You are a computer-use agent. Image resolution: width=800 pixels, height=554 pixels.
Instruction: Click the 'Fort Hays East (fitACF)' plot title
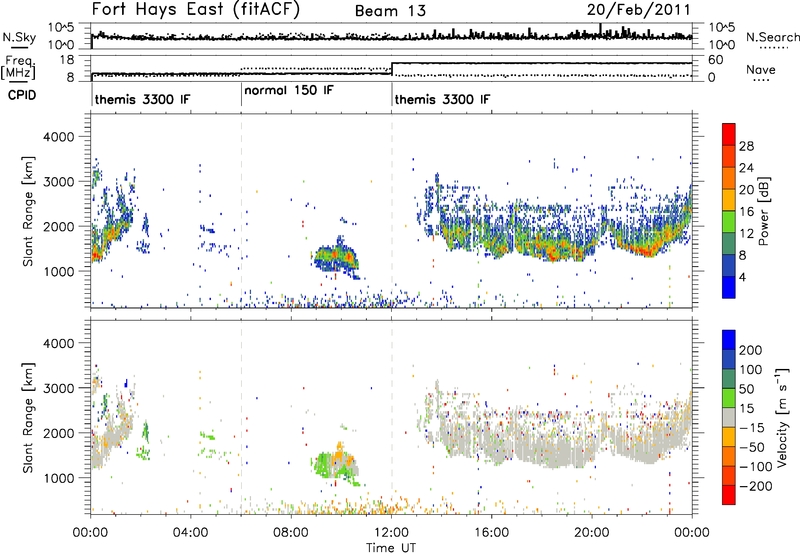point(196,10)
